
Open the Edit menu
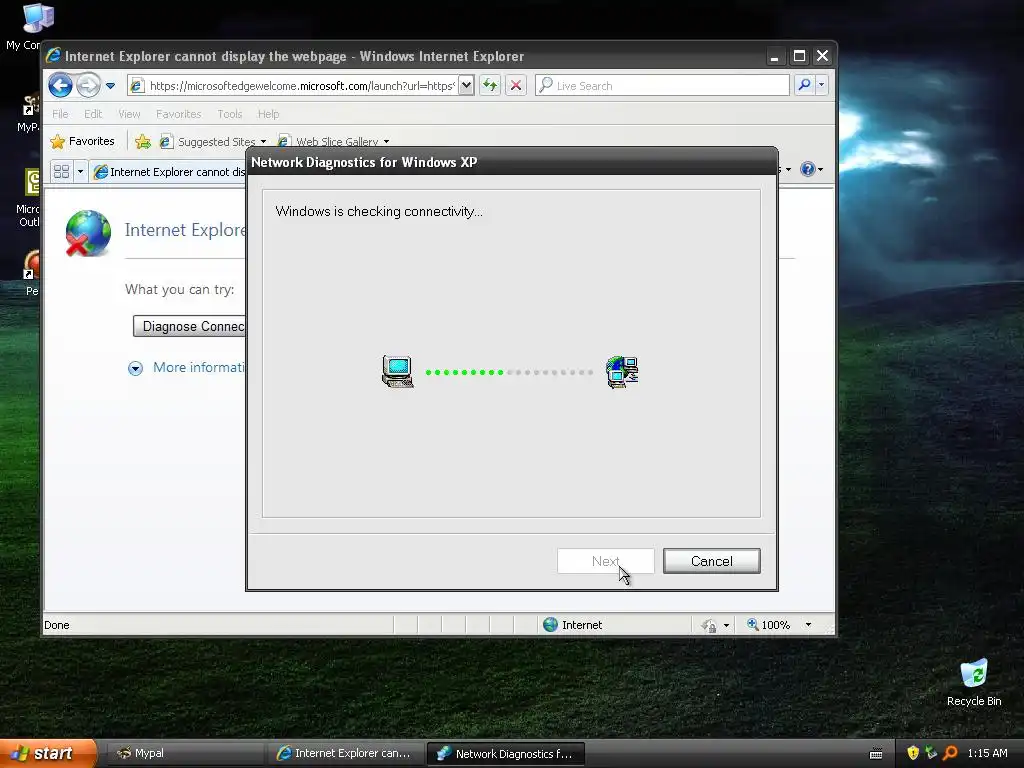(x=93, y=114)
